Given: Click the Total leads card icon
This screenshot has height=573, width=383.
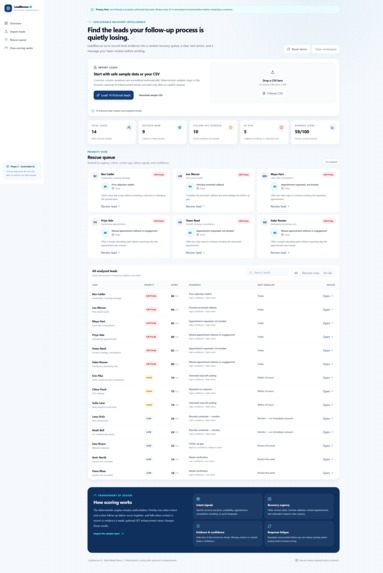Looking at the screenshot, I should tap(129, 128).
